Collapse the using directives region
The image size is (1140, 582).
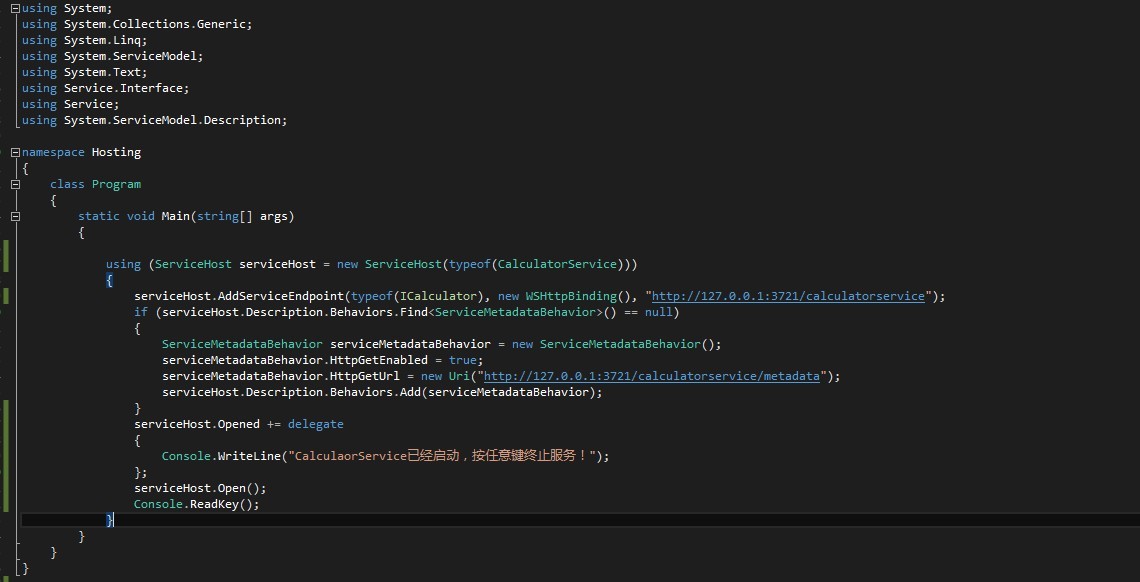coord(16,8)
